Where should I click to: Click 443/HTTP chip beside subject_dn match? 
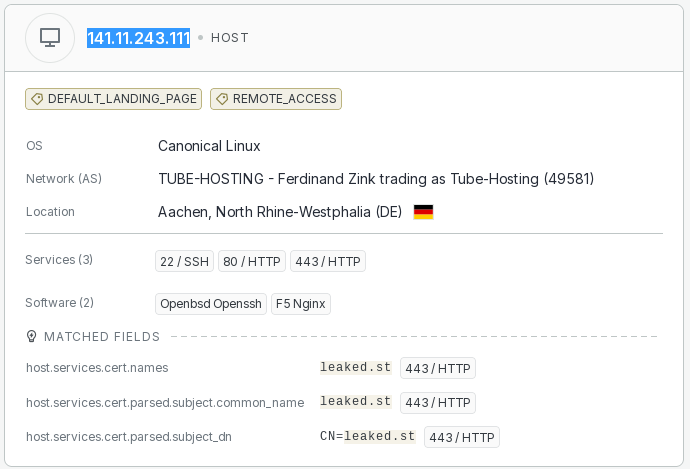click(462, 437)
